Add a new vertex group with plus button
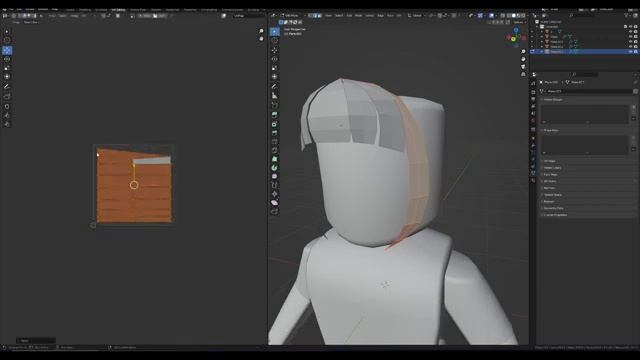 click(633, 107)
